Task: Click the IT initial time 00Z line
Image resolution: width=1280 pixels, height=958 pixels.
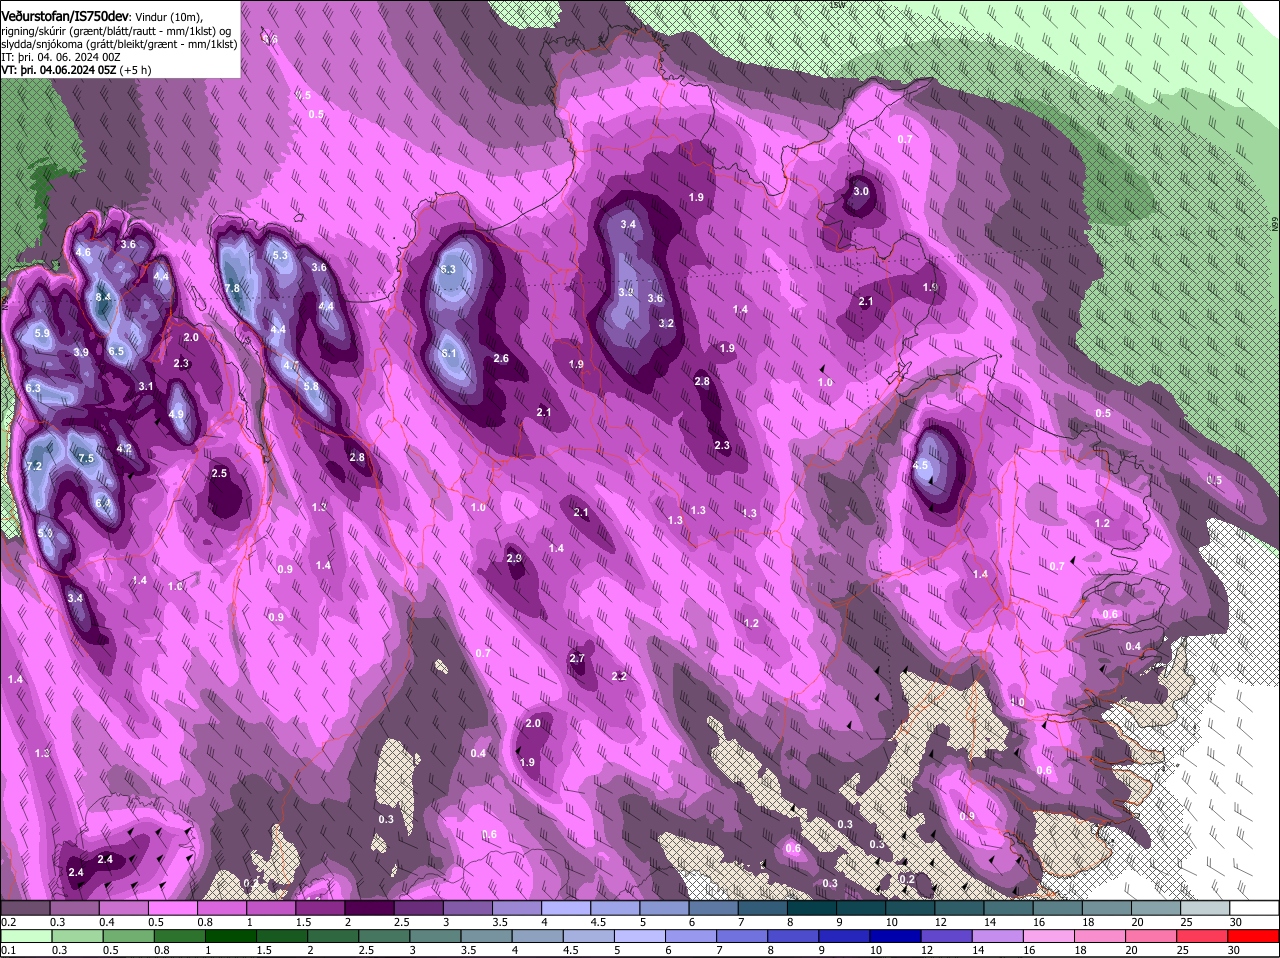Action: [x=61, y=57]
